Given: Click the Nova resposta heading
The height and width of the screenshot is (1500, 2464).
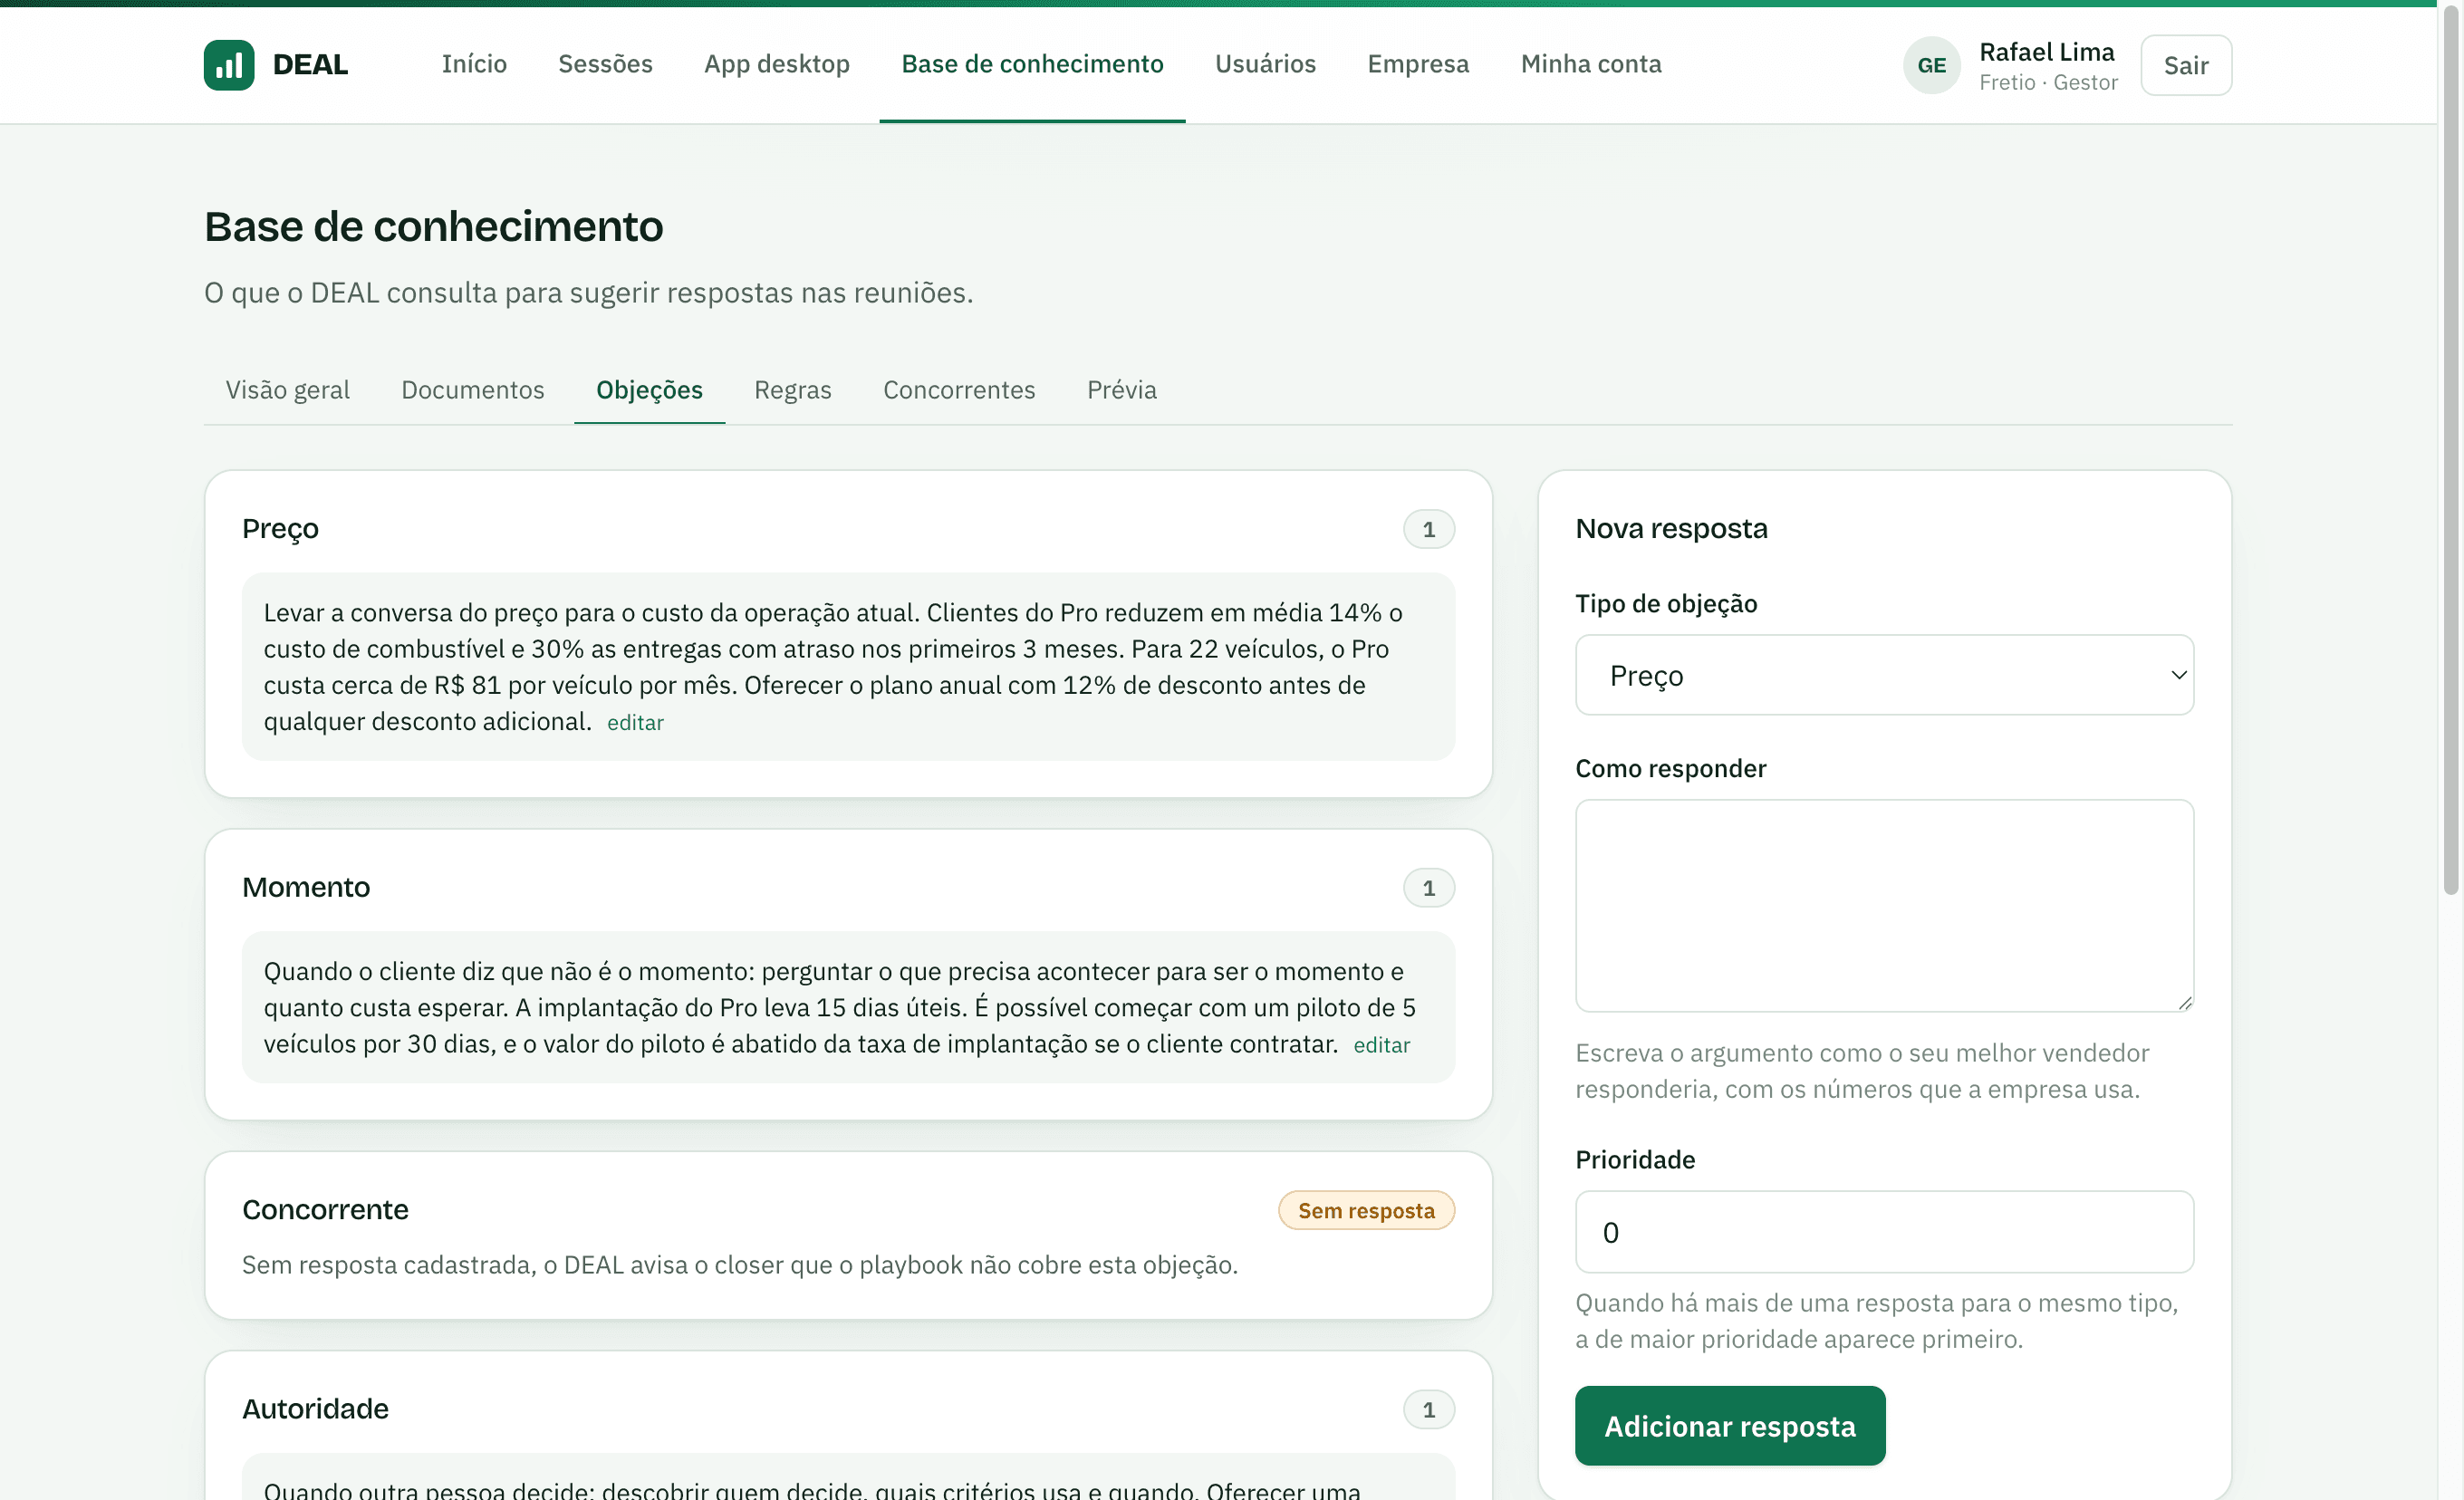Looking at the screenshot, I should tap(1671, 528).
